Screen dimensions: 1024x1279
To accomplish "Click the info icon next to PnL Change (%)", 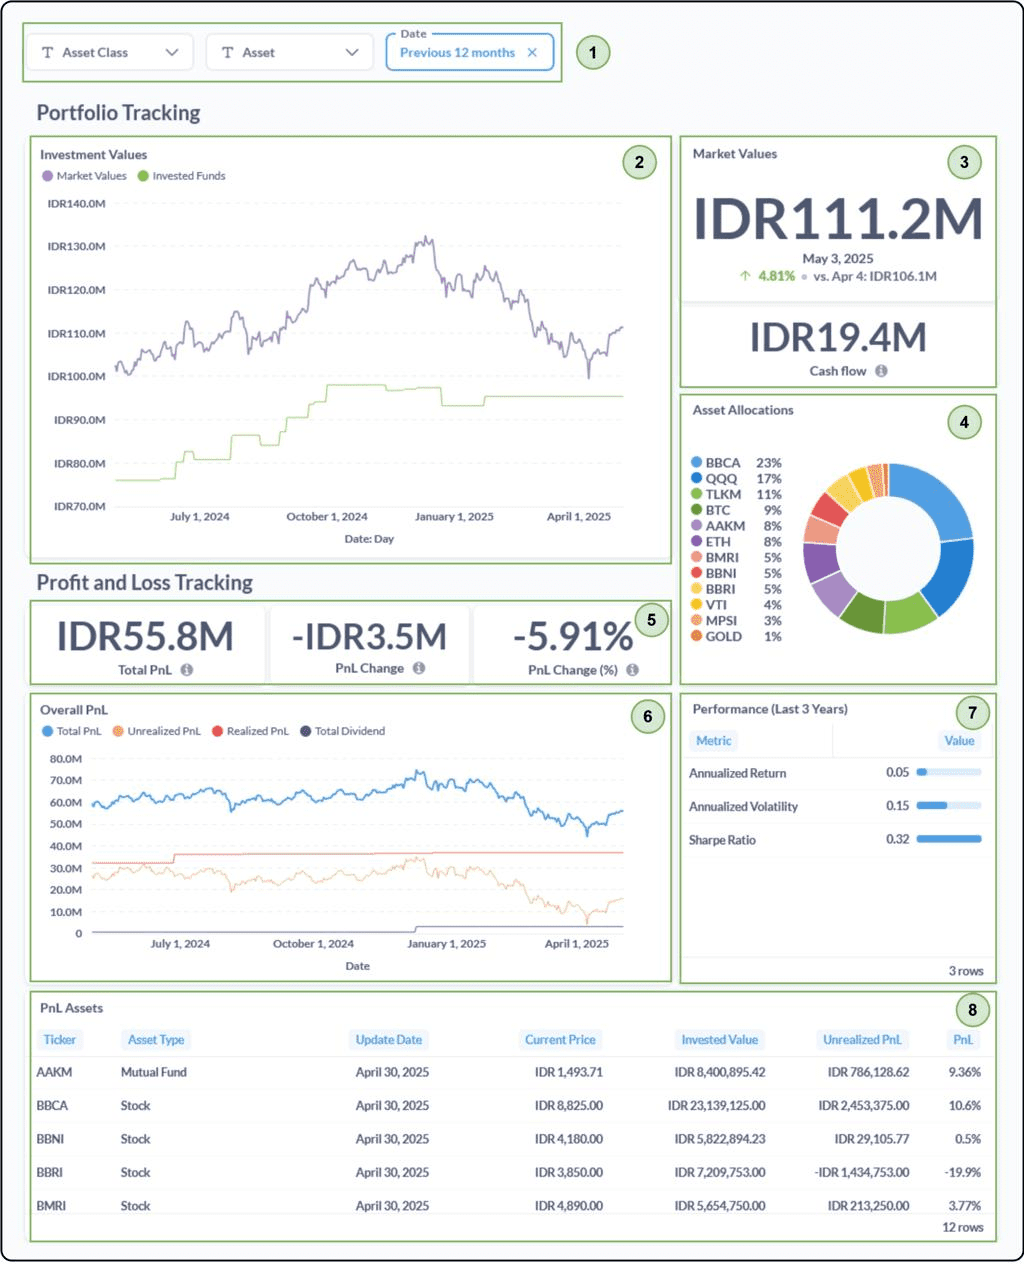I will tap(632, 670).
